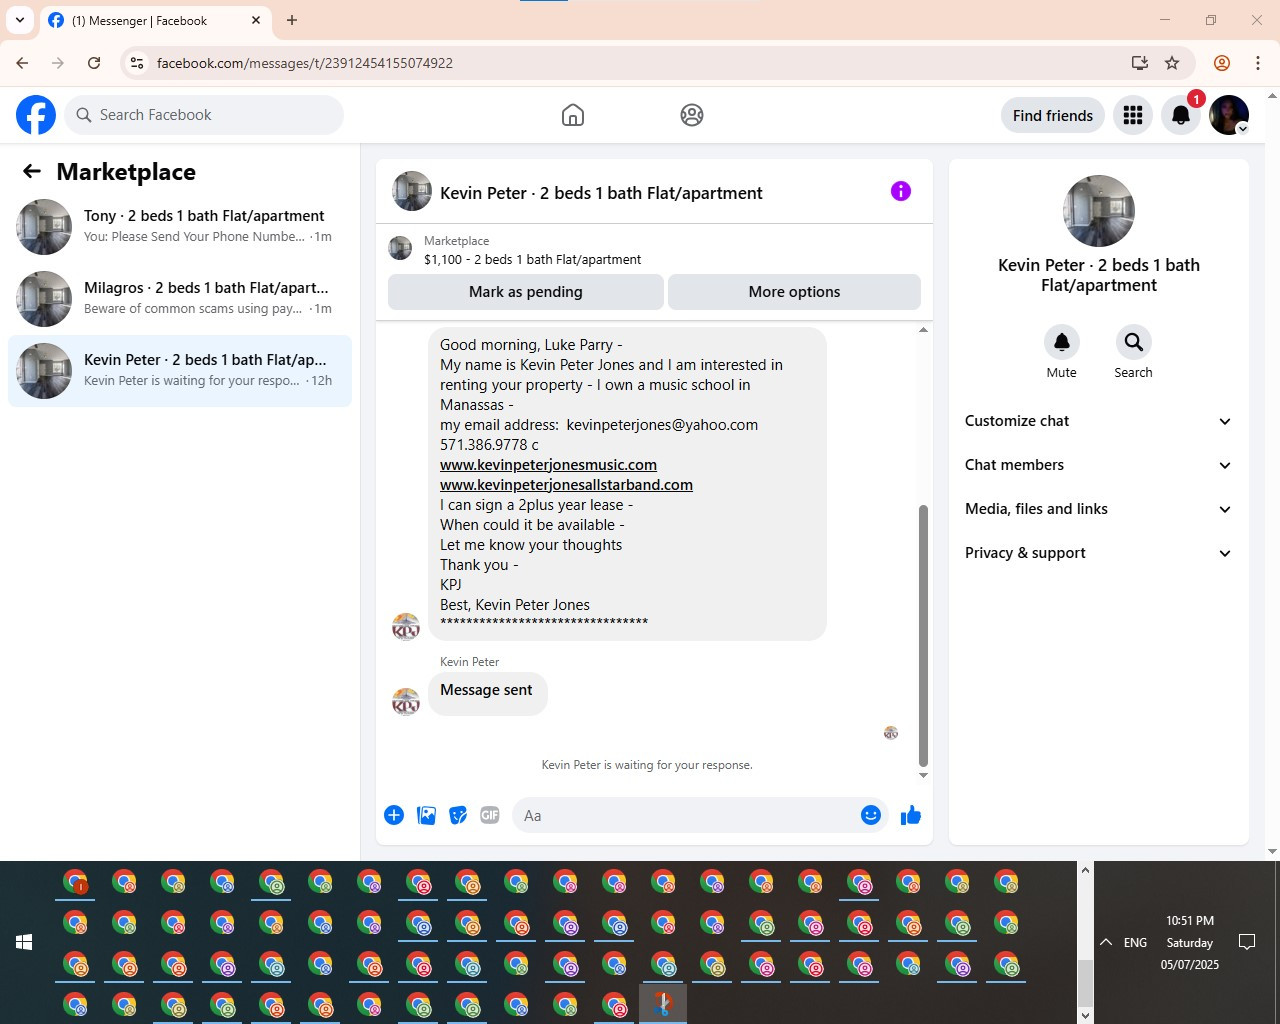Open Milagros 2 beds 1 bath conversation
This screenshot has width=1280, height=1024.
point(180,299)
